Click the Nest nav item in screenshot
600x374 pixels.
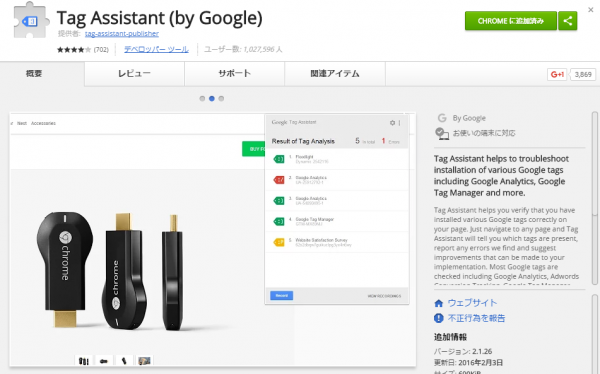tap(22, 123)
